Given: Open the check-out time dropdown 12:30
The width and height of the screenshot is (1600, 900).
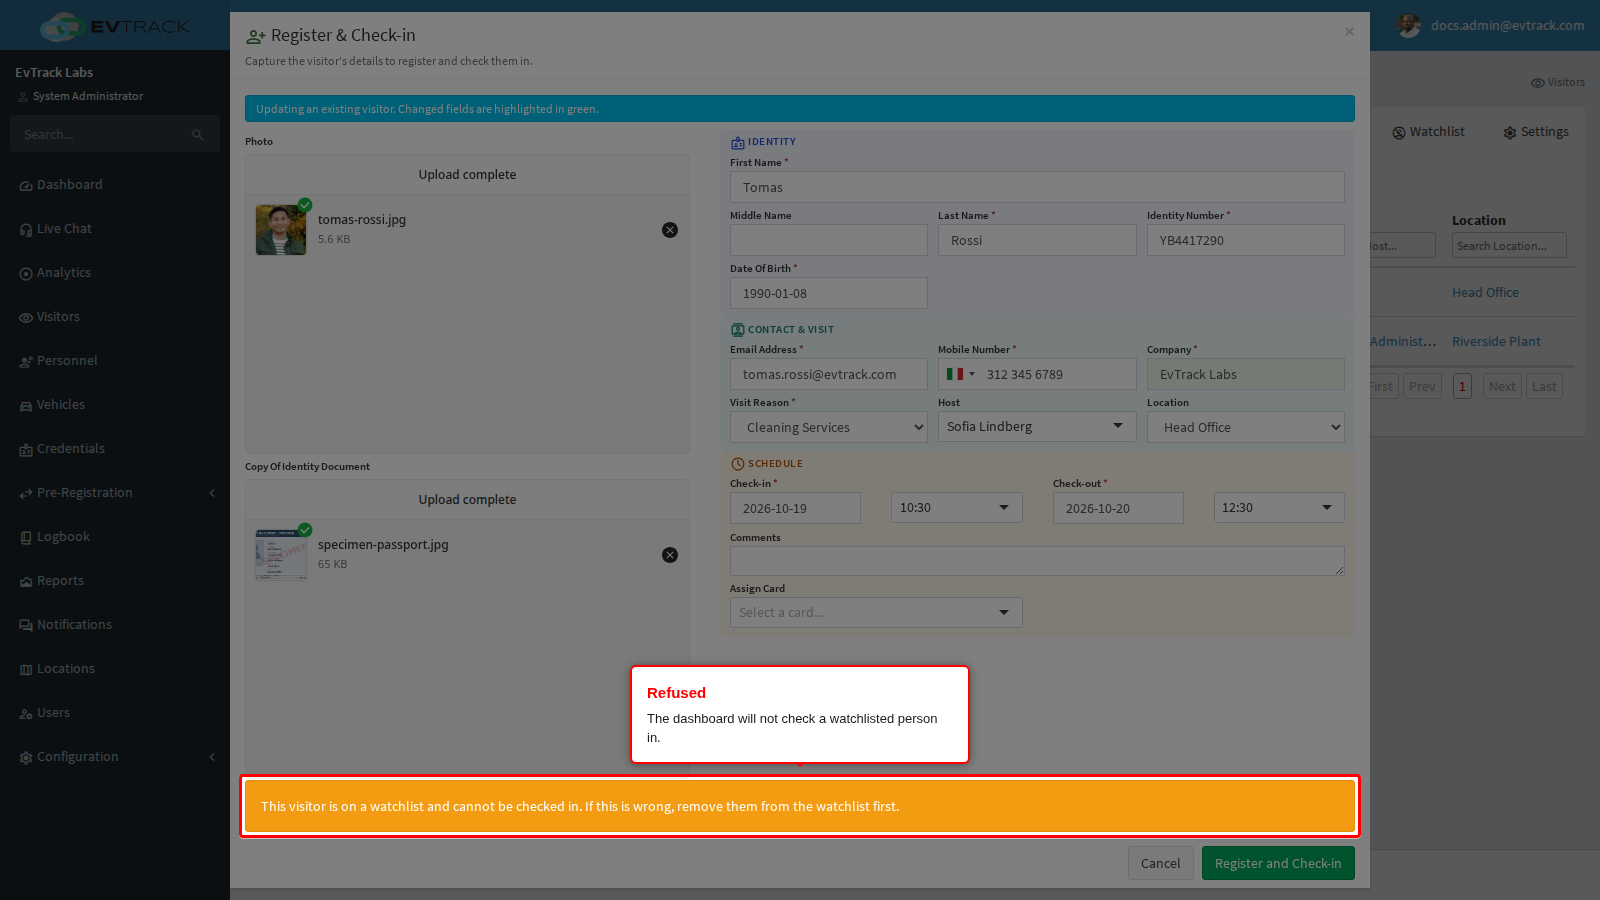Looking at the screenshot, I should 1279,508.
